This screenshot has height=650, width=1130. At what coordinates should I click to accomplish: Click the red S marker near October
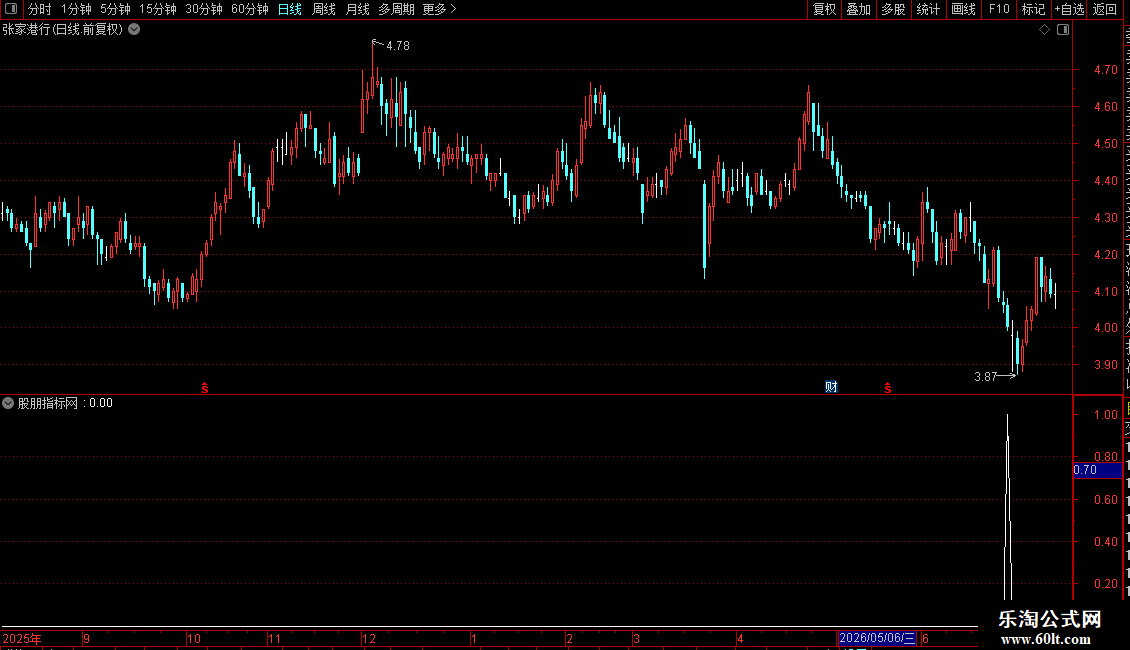point(205,388)
